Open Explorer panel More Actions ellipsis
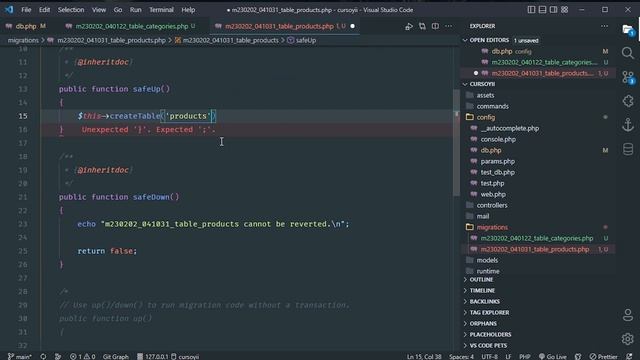The width and height of the screenshot is (640, 360). point(604,26)
